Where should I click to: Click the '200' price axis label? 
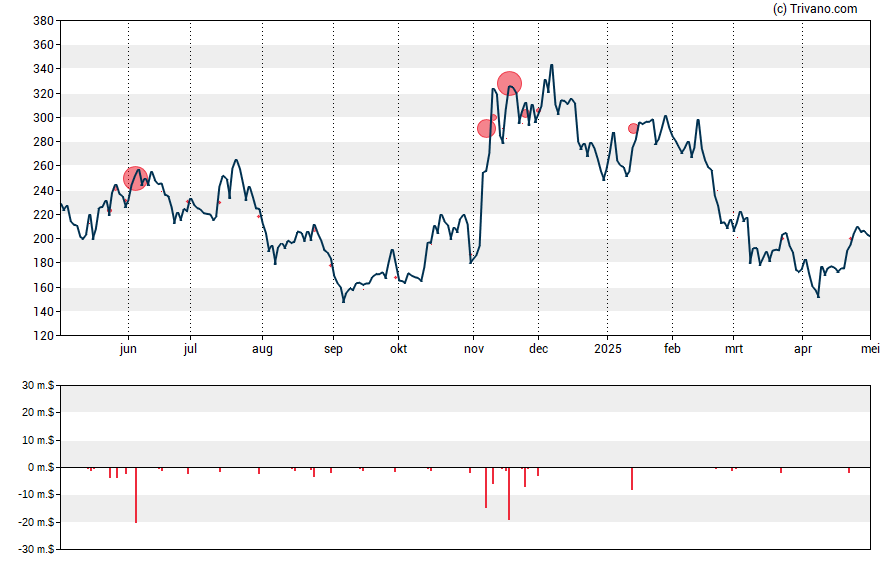coord(44,239)
